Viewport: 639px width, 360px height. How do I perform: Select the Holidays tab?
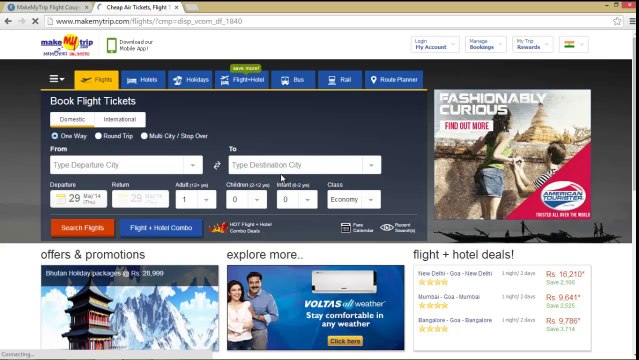point(190,80)
